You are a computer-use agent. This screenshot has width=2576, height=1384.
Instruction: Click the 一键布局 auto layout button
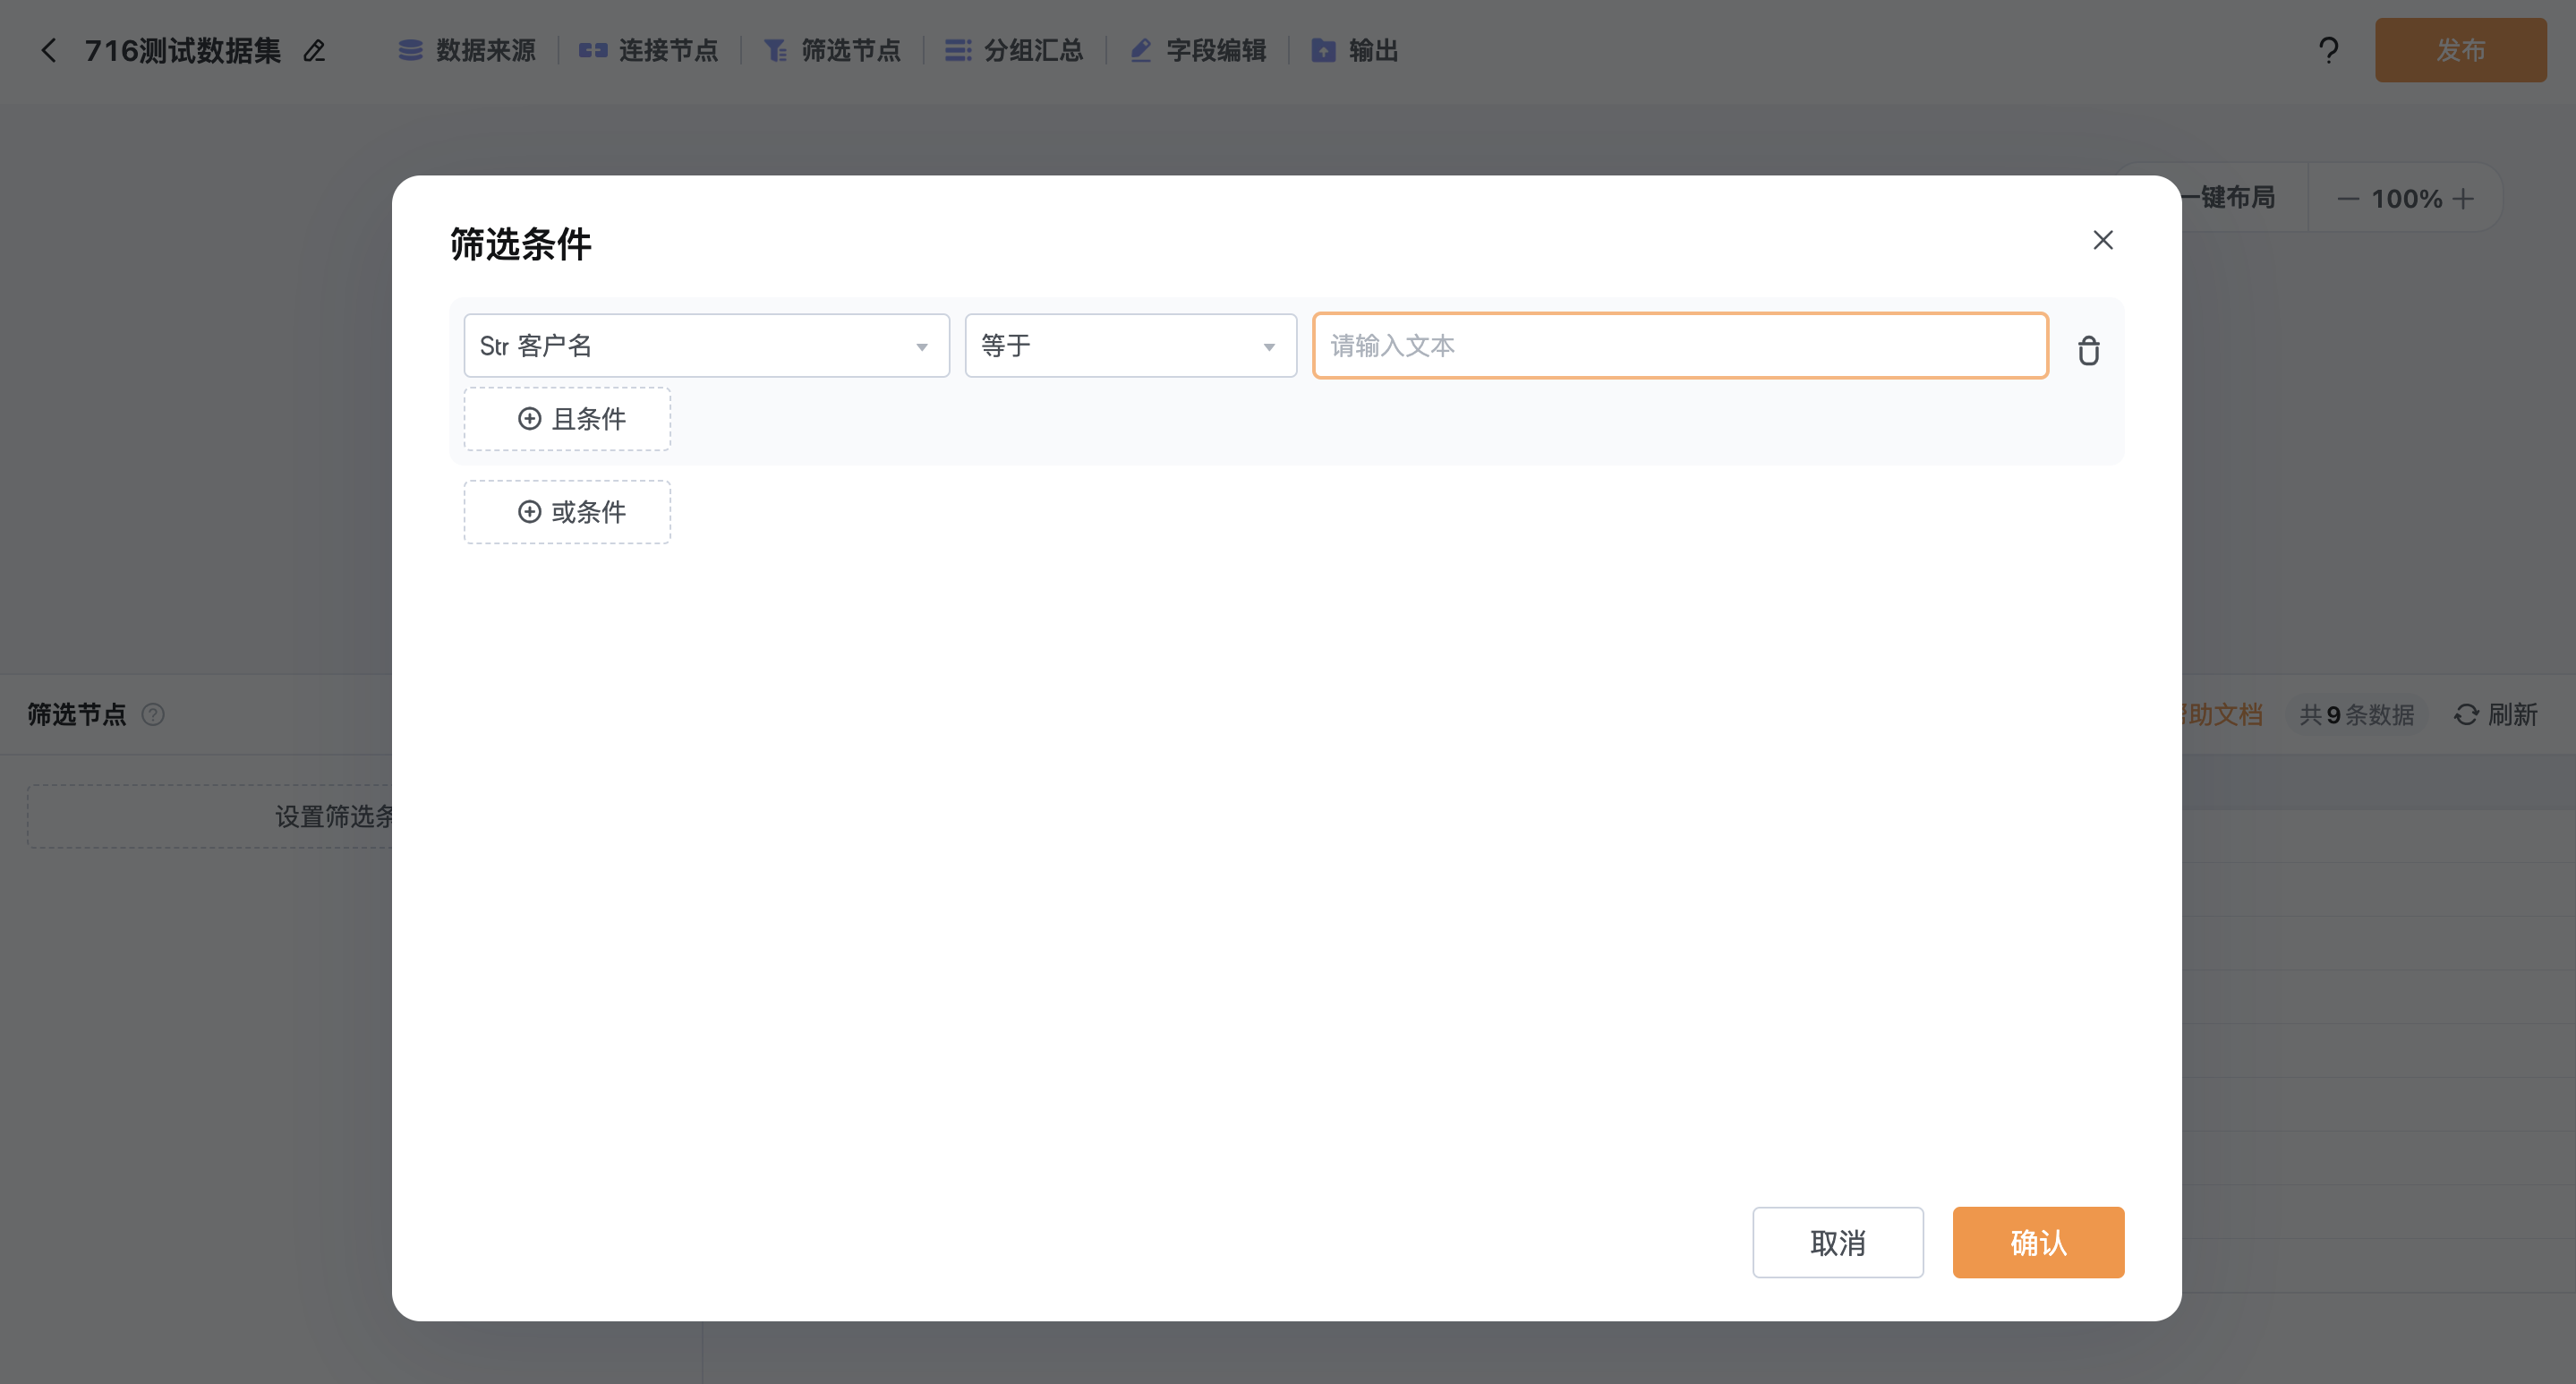click(x=2228, y=198)
